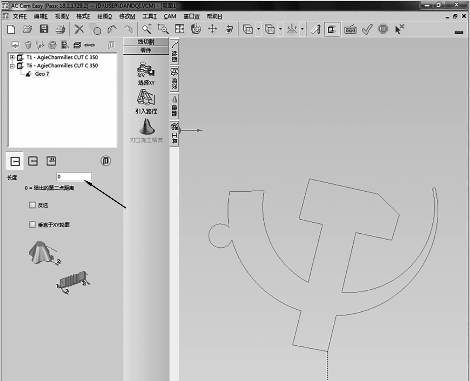The height and width of the screenshot is (381, 470).
Task: Click the Redo arrow icon
Action: tap(128, 29)
